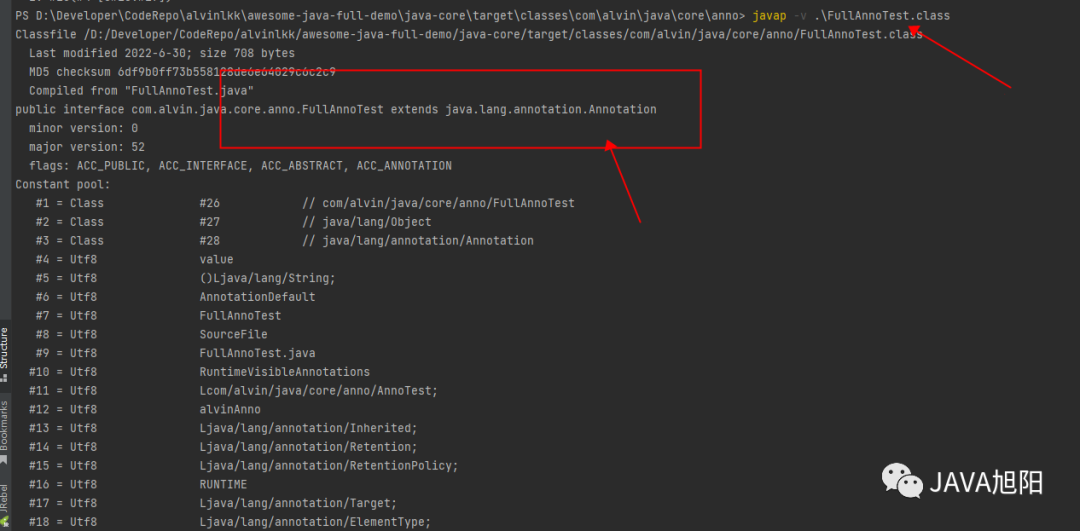The image size is (1080, 531).
Task: Click the '#26' reference in row #1
Action: 209,203
